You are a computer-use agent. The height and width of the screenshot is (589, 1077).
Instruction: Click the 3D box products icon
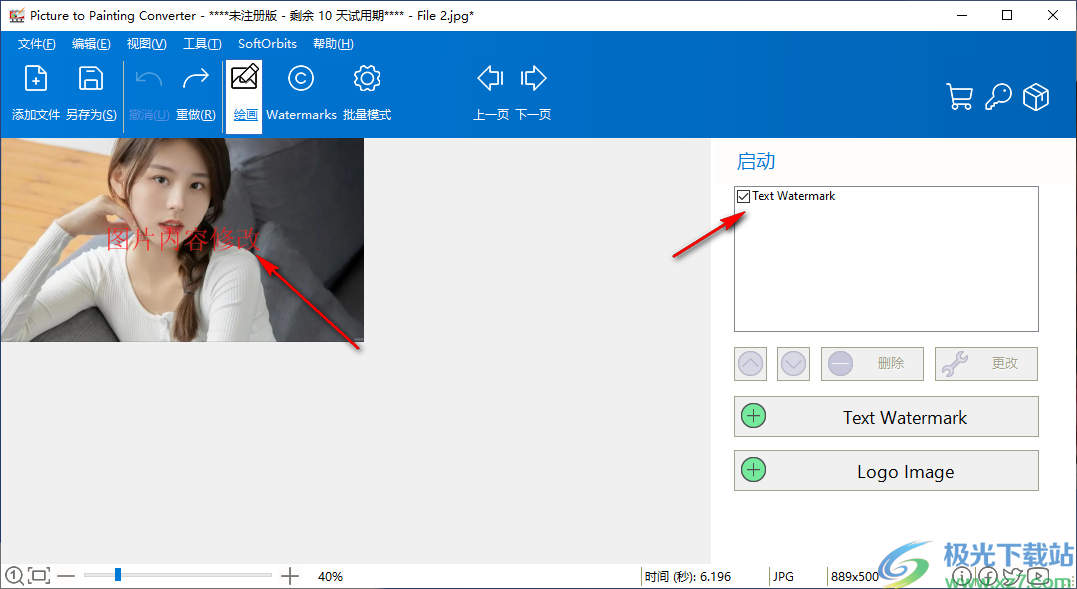(1036, 97)
